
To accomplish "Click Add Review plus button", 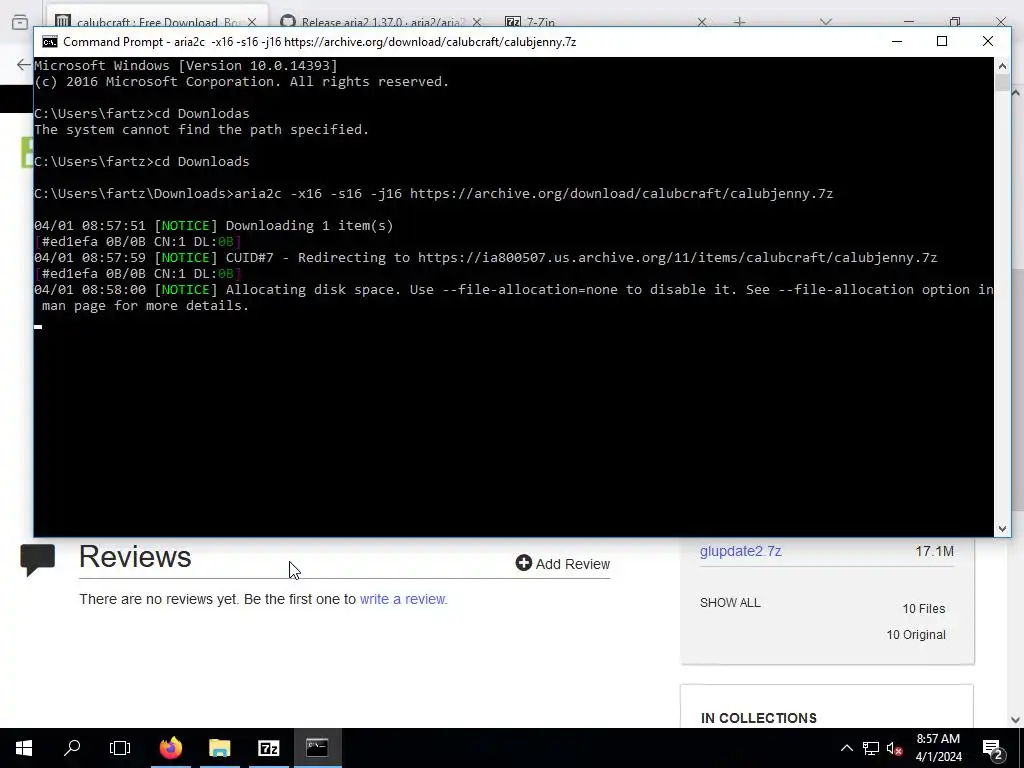I will click(562, 564).
